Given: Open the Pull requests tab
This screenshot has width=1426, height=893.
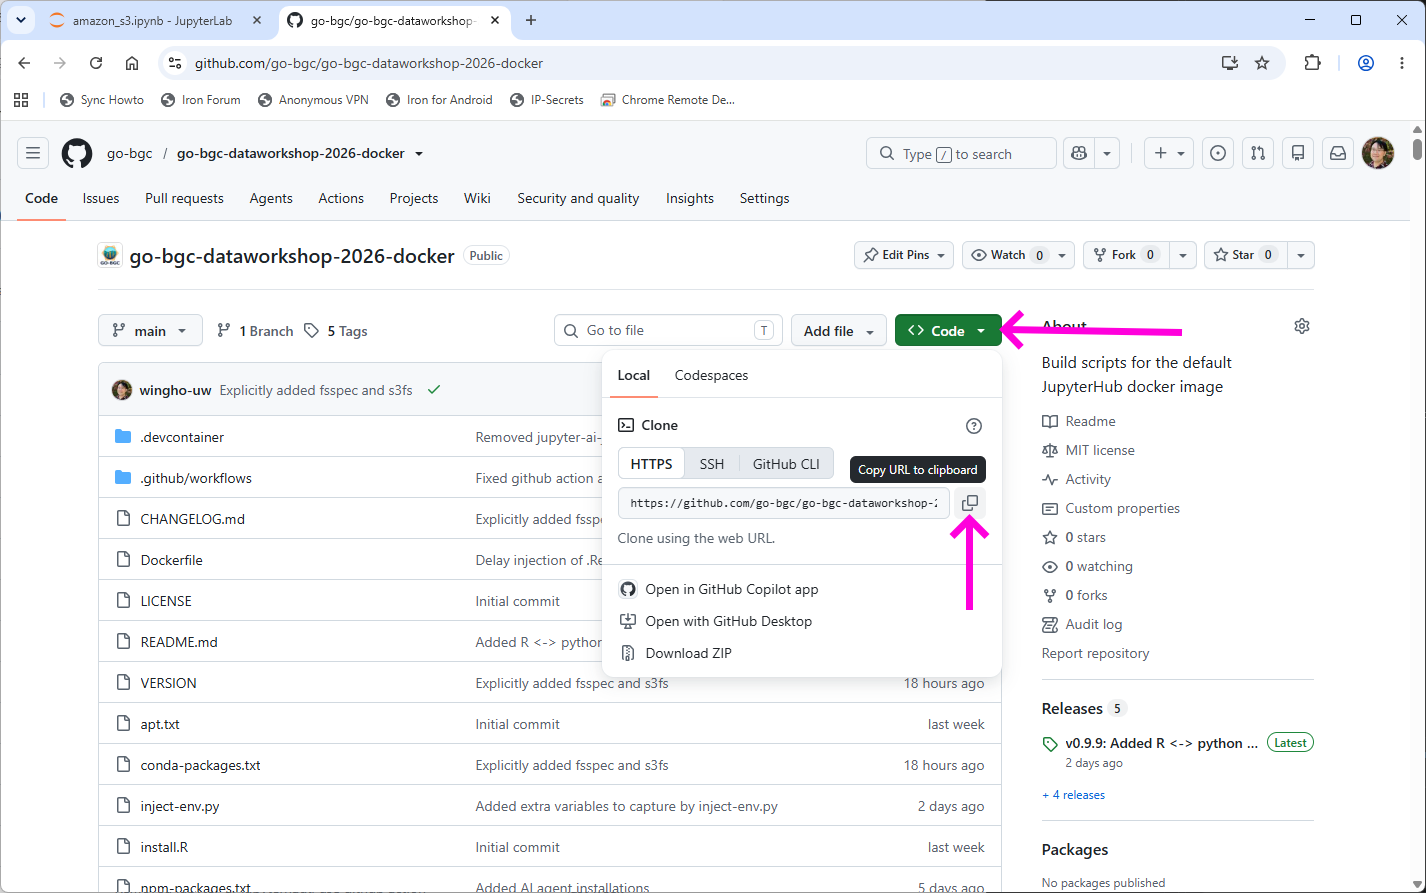Looking at the screenshot, I should pos(184,198).
